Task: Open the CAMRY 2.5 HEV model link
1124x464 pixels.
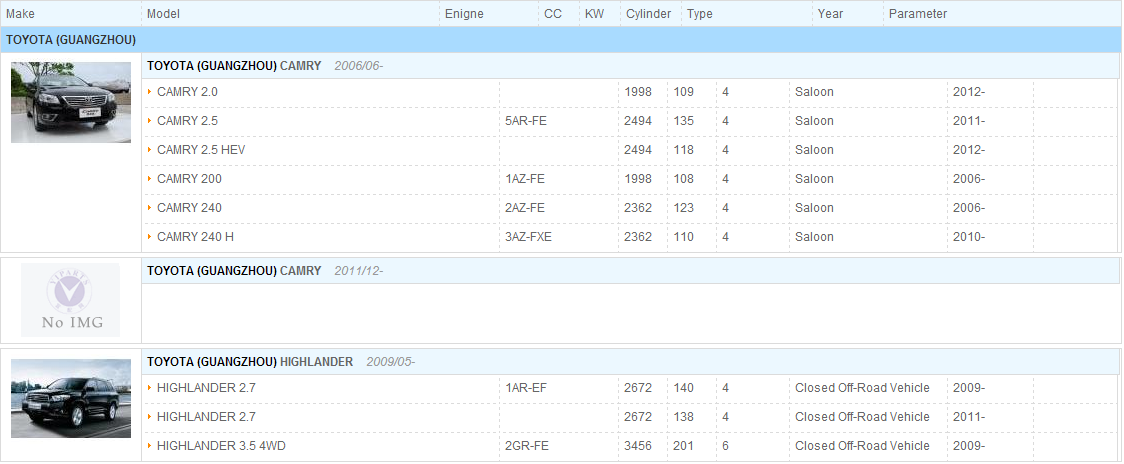Action: pos(201,150)
